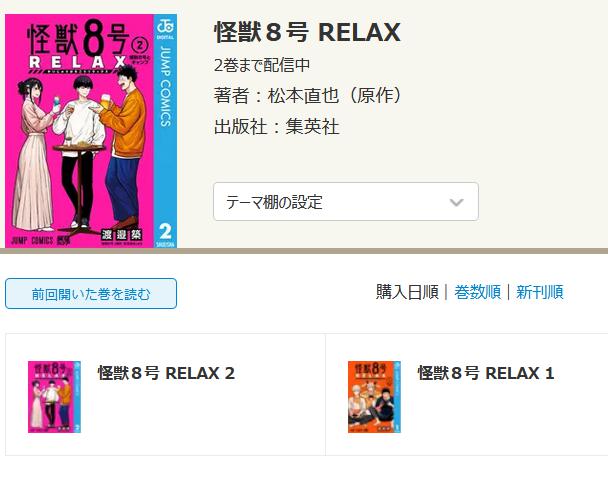
Task: Click the Jump Comics Digital logo on cover spine
Action: coord(166,28)
